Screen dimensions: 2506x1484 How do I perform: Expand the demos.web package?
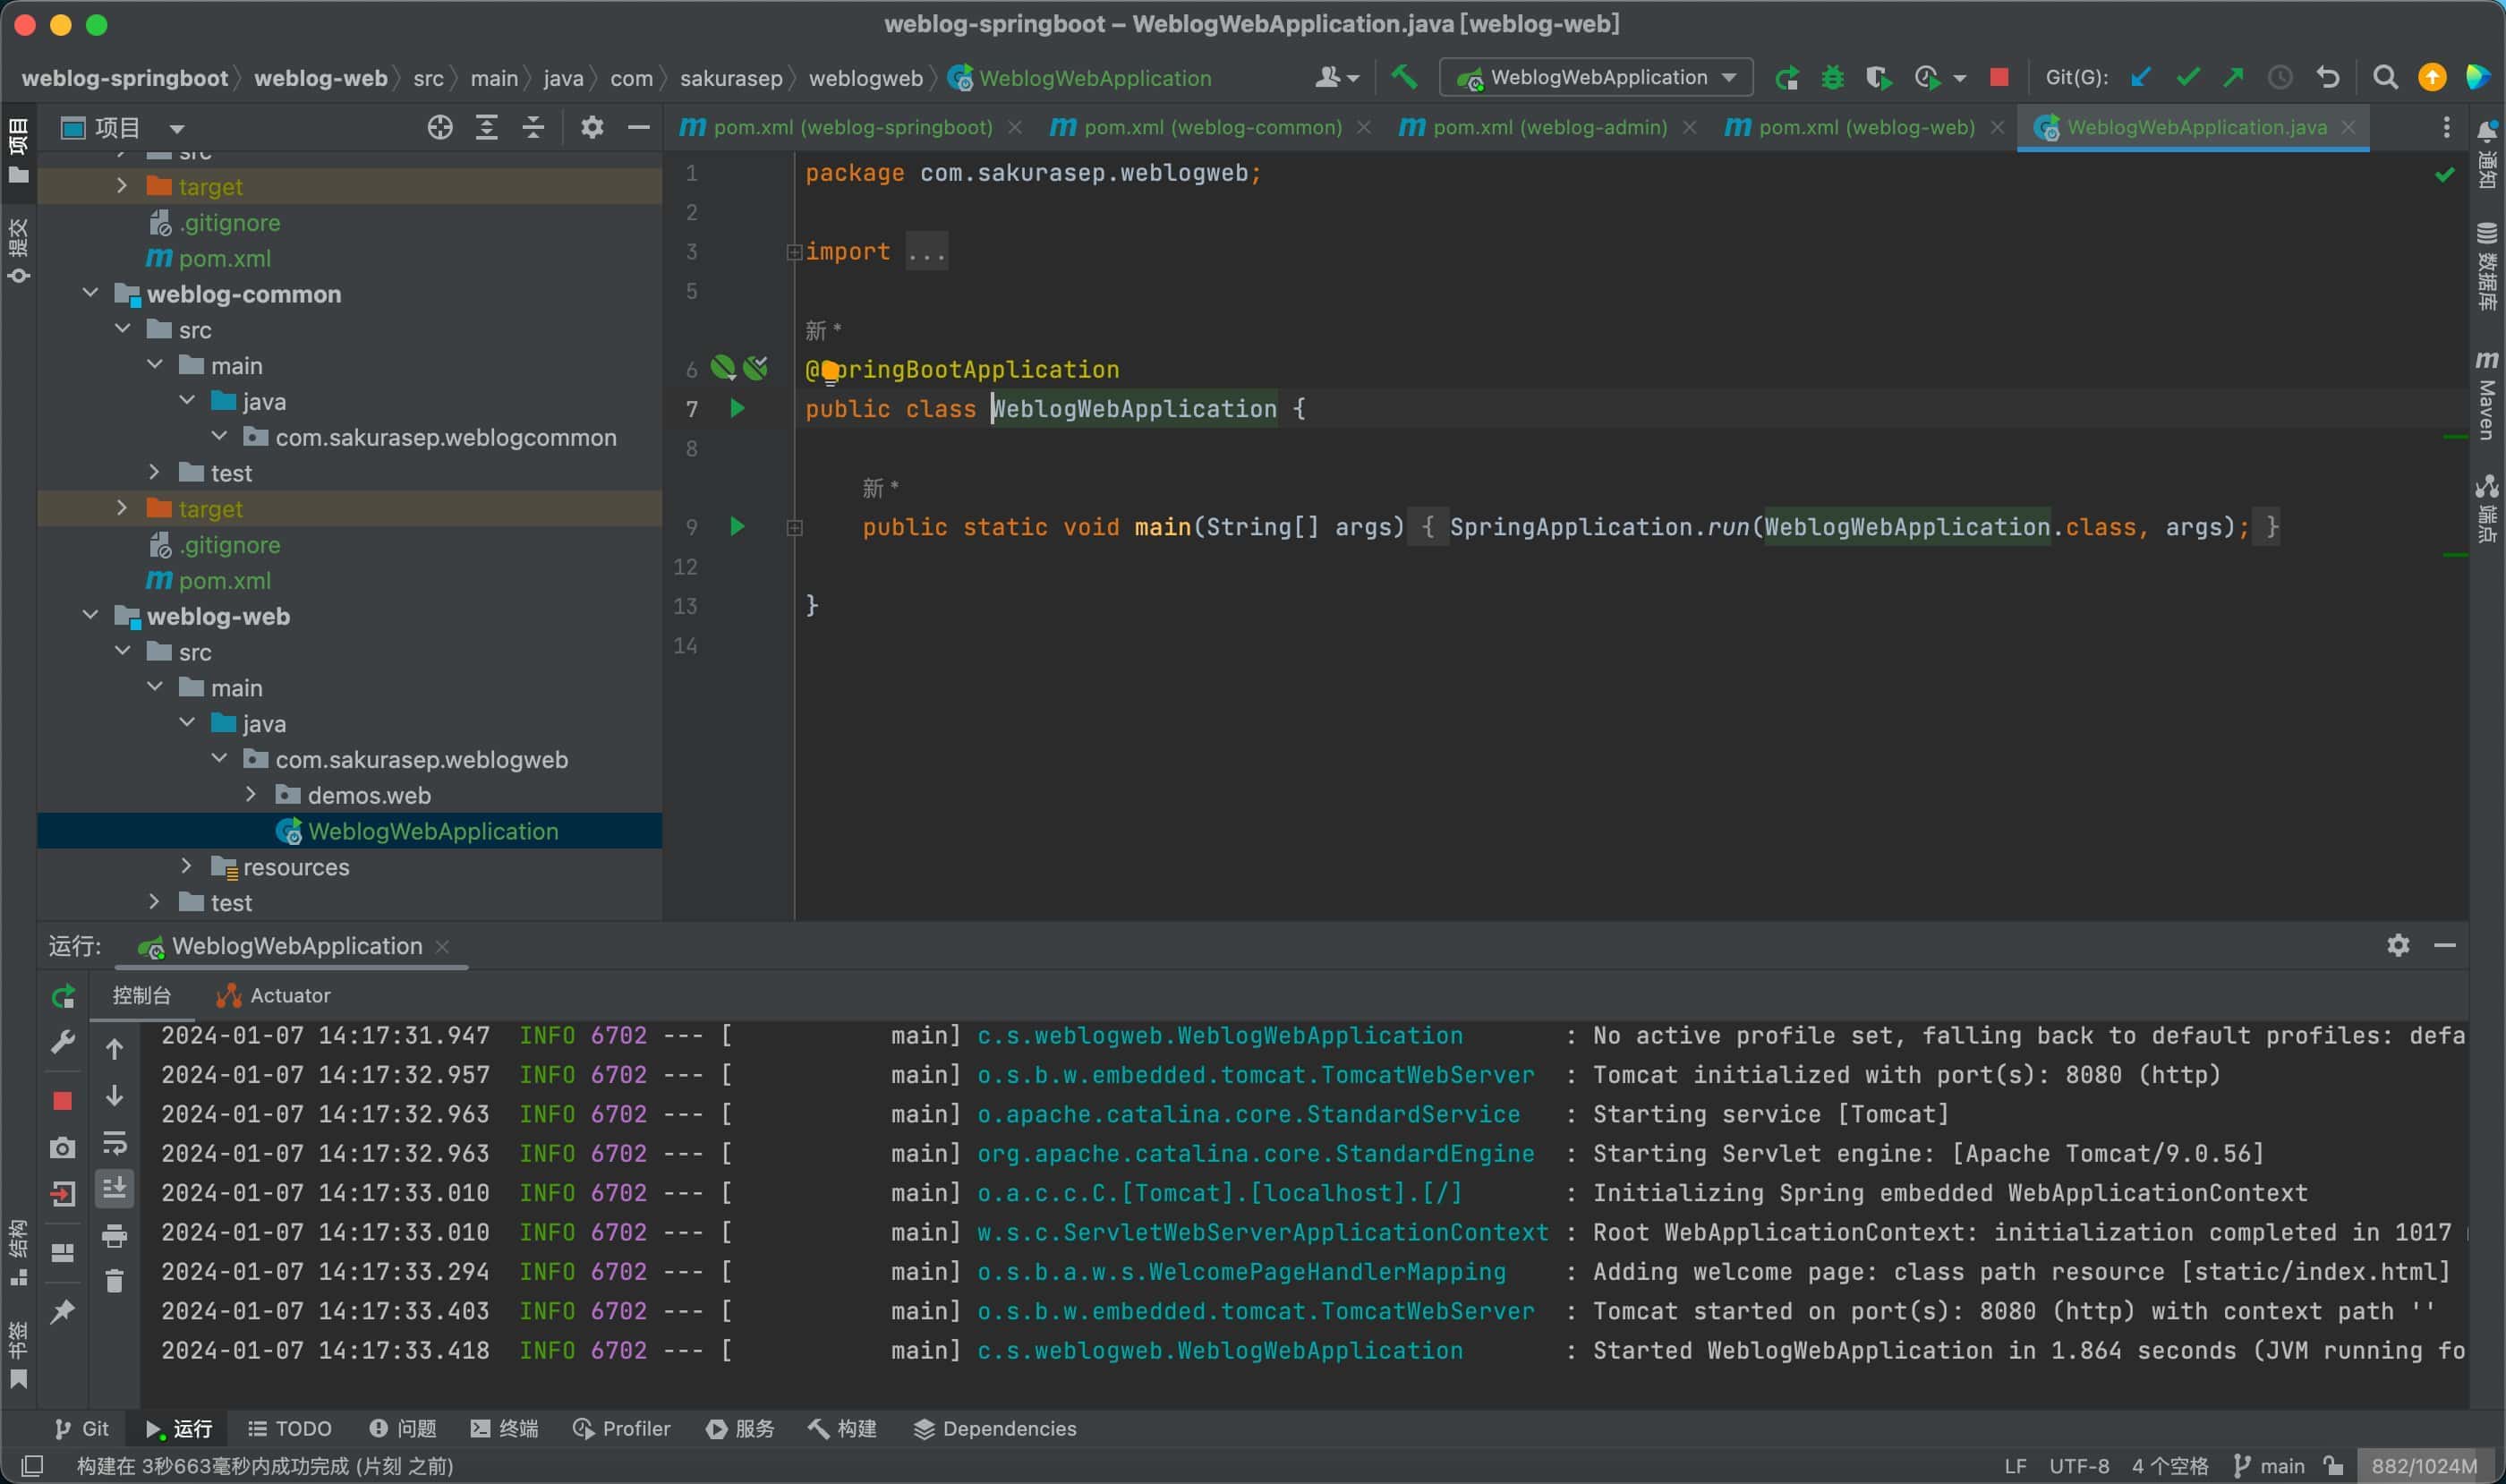(251, 794)
